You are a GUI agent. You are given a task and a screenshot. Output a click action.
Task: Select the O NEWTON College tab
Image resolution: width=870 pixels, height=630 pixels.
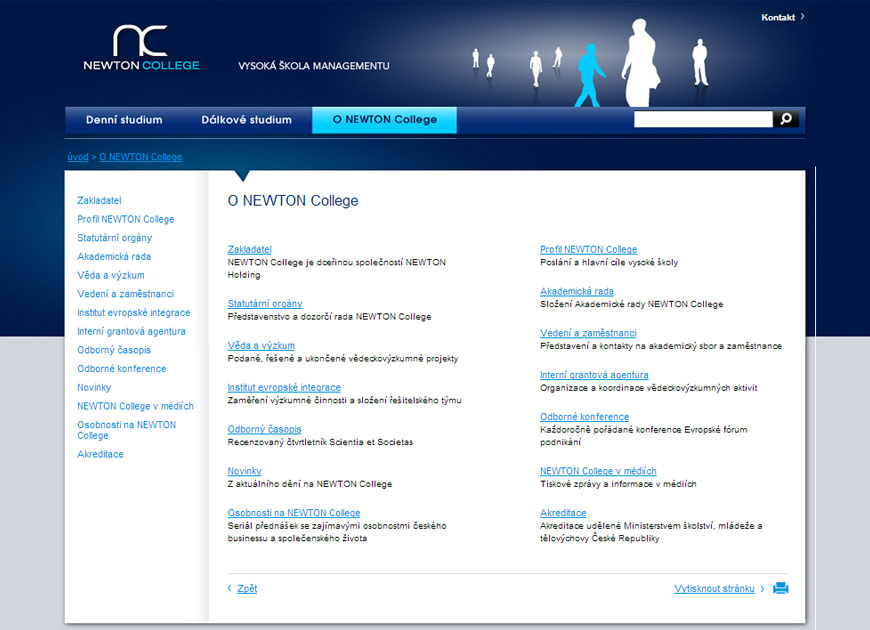point(385,120)
